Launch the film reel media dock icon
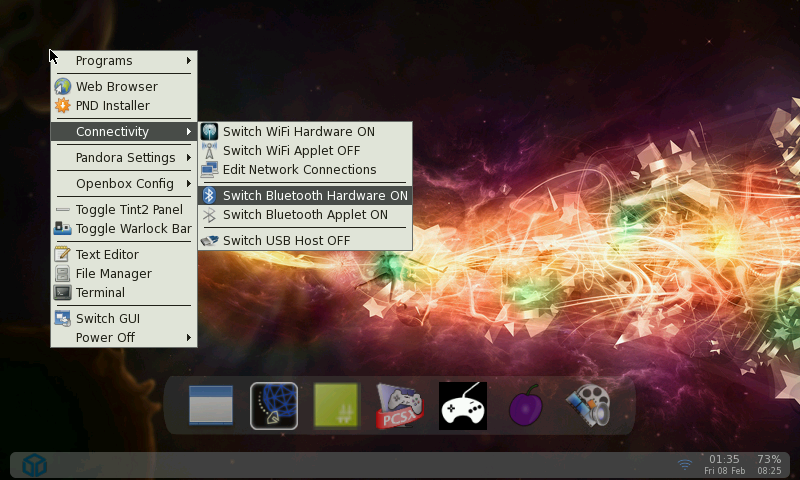The height and width of the screenshot is (480, 800). pos(589,406)
